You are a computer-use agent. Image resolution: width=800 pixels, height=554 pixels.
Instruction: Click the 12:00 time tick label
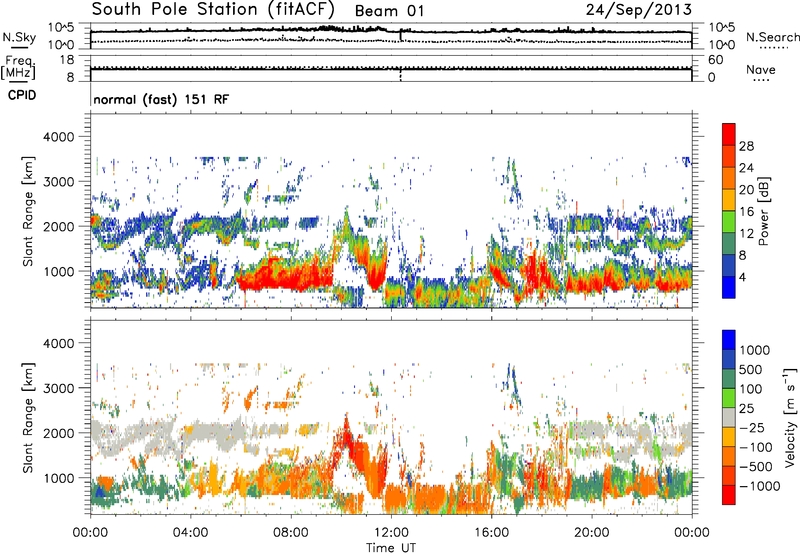tap(391, 533)
